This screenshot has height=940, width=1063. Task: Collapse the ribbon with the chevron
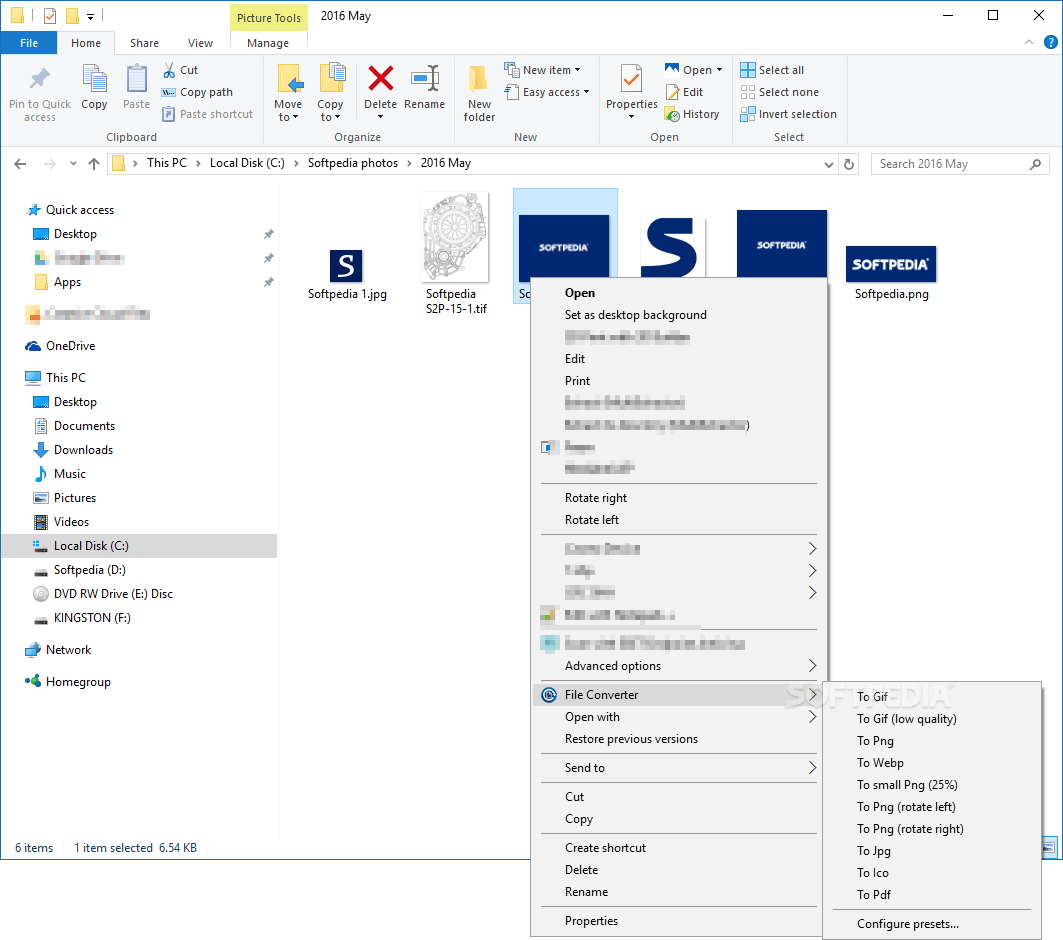point(1029,42)
